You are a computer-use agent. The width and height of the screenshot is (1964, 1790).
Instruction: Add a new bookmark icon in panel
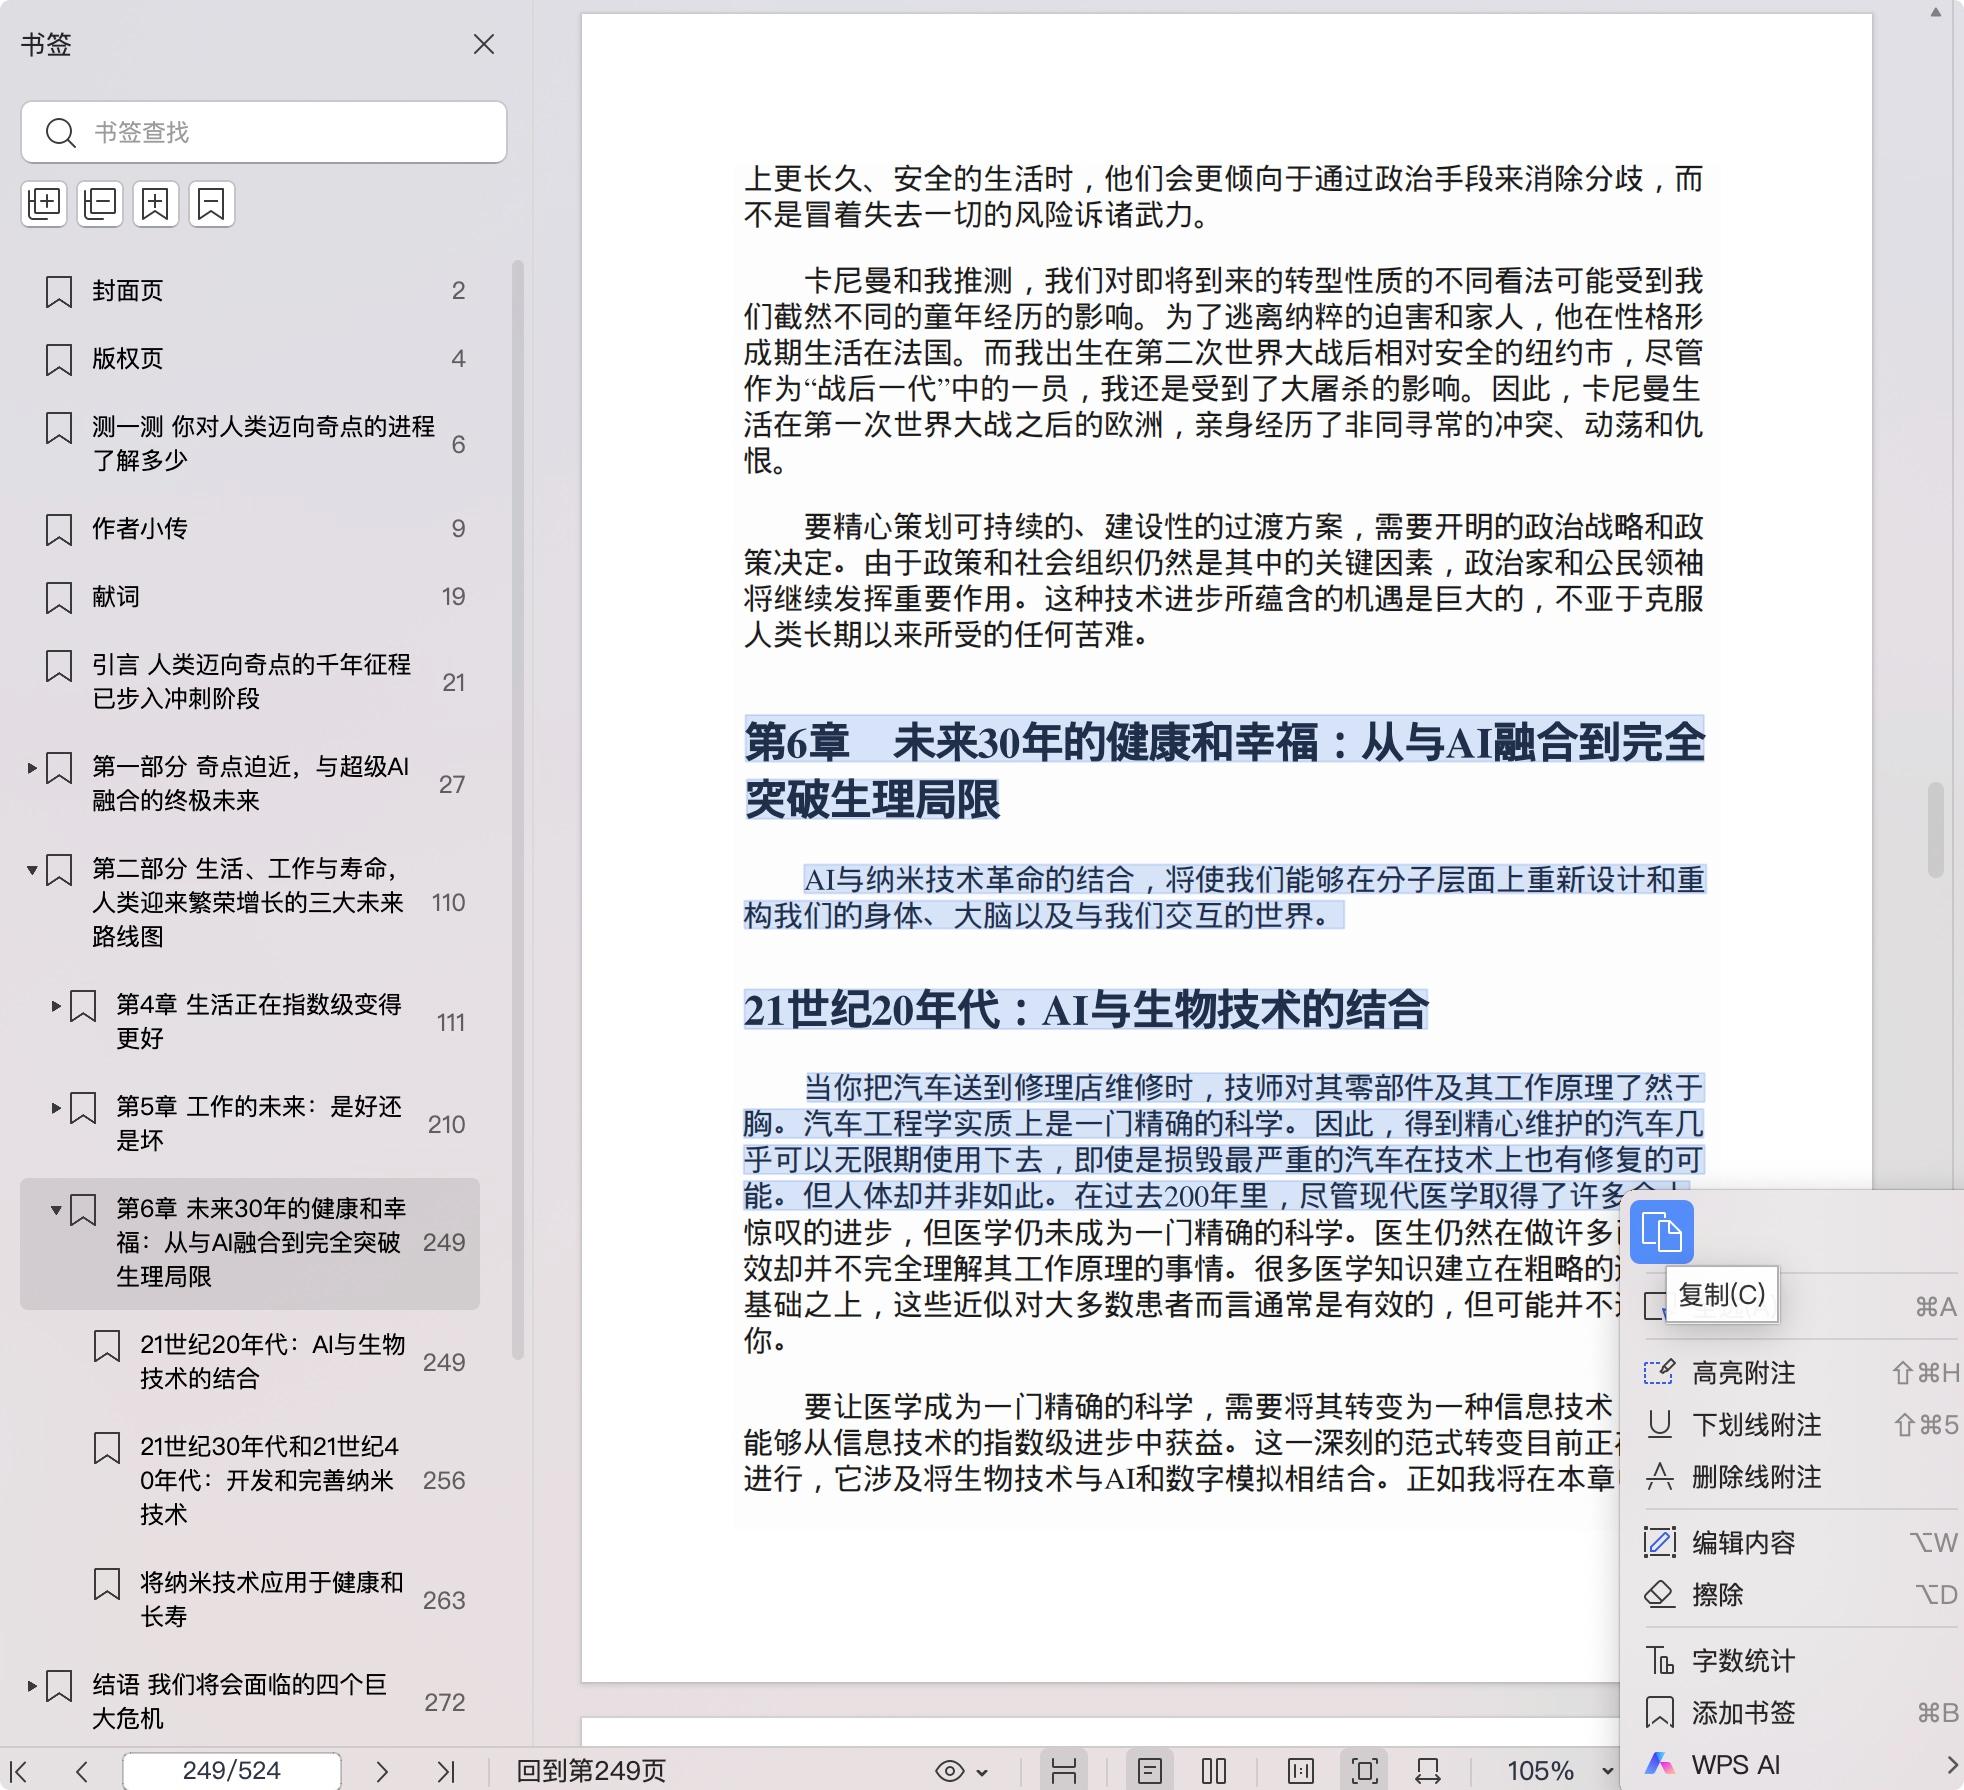[156, 204]
